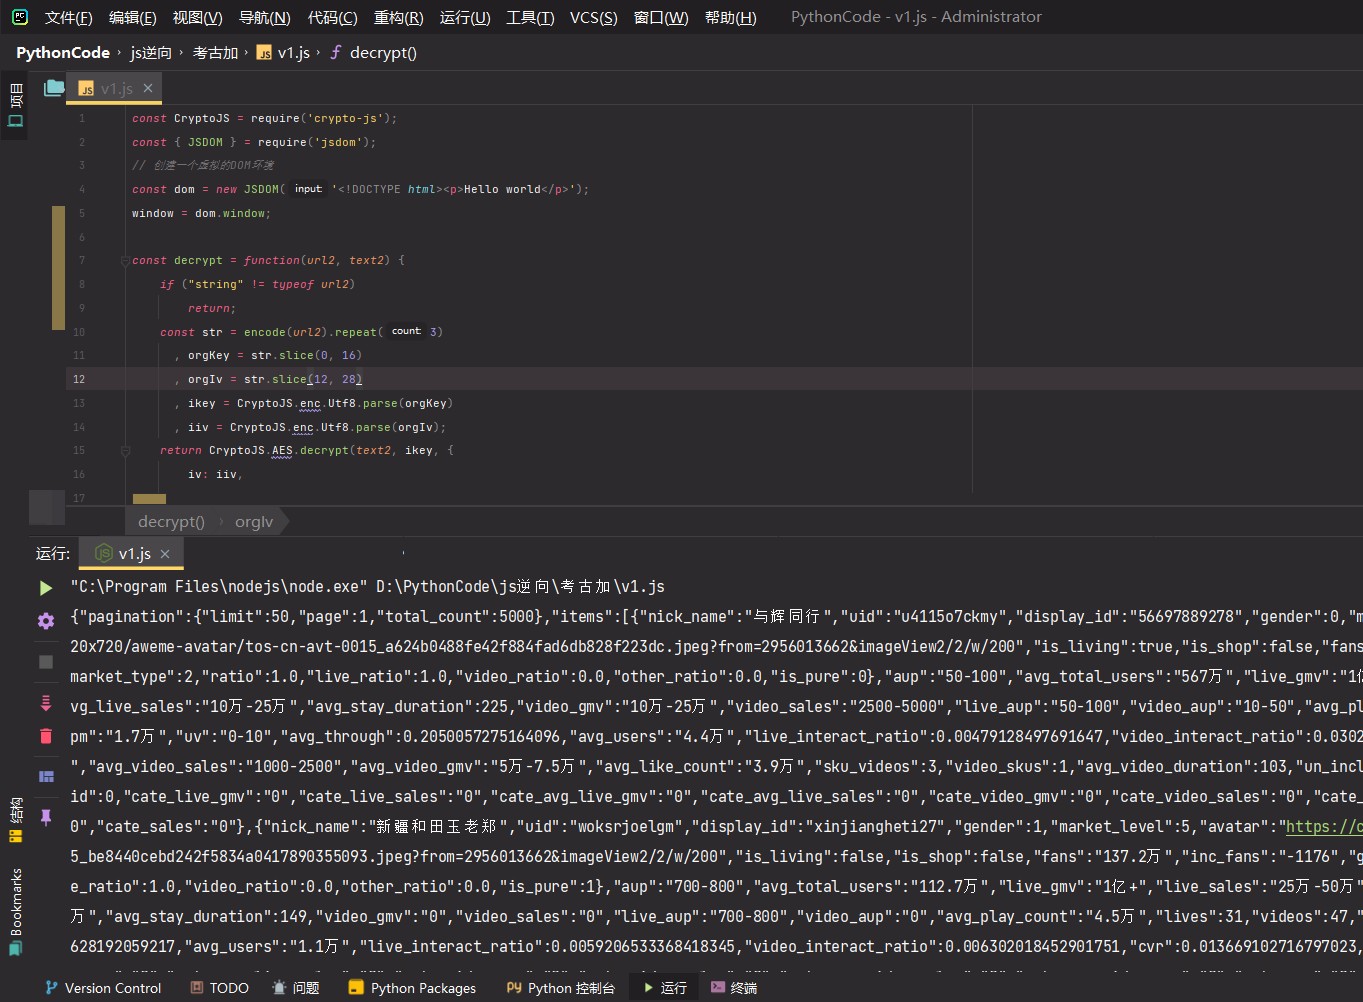Screen dimensions: 1363x1002
Task: Open the 重构(R) menu
Action: 398,17
